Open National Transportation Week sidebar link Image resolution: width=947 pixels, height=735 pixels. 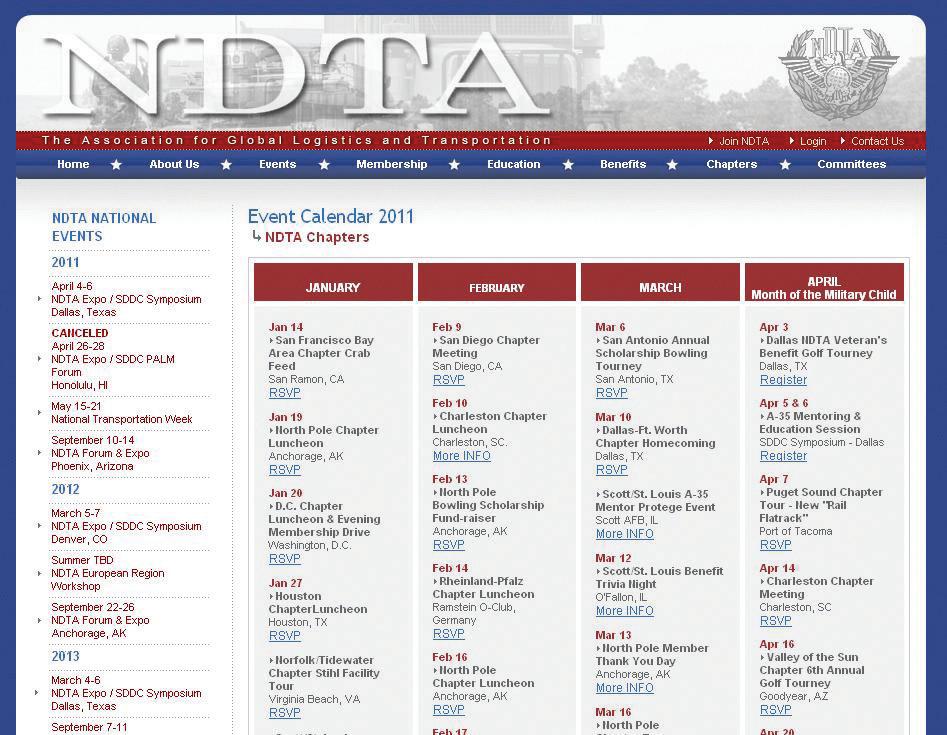coord(121,412)
